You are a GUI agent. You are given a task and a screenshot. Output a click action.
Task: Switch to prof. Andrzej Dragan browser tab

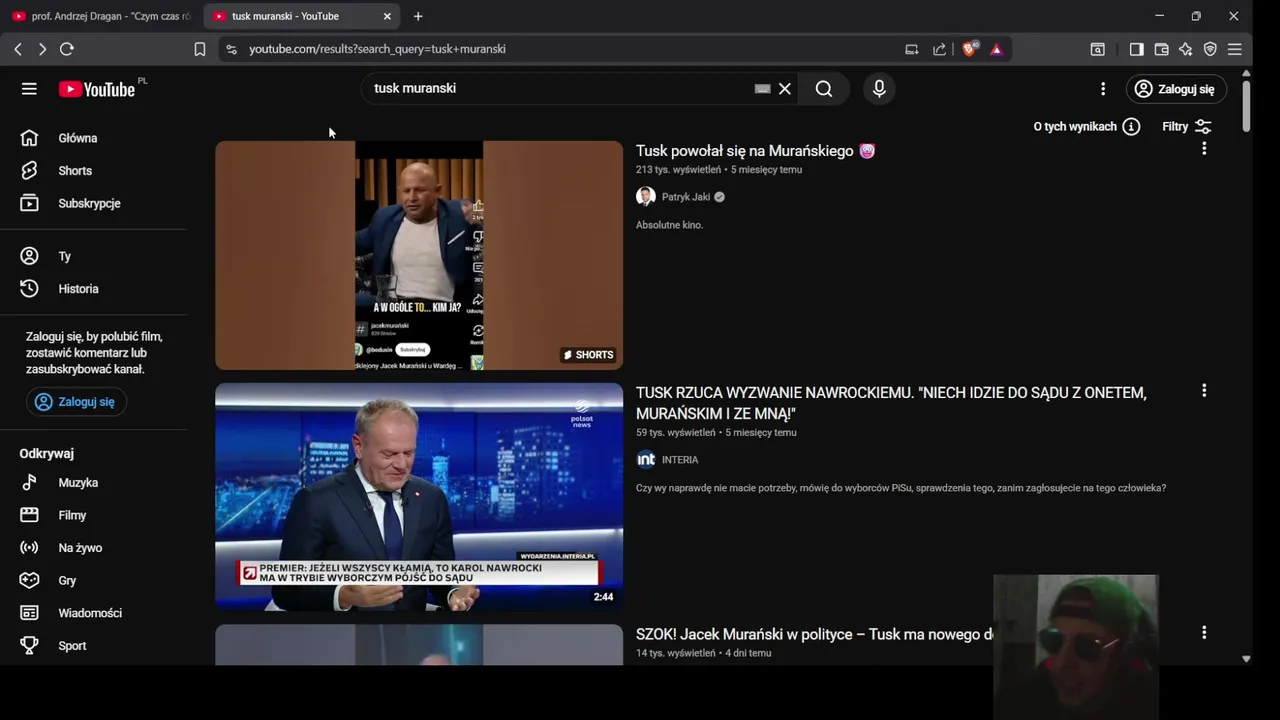101,16
